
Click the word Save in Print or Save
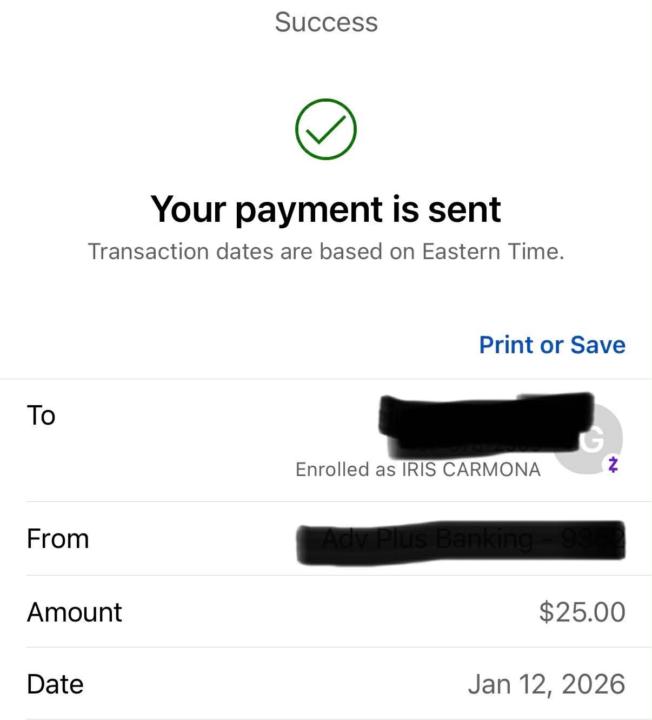(598, 345)
